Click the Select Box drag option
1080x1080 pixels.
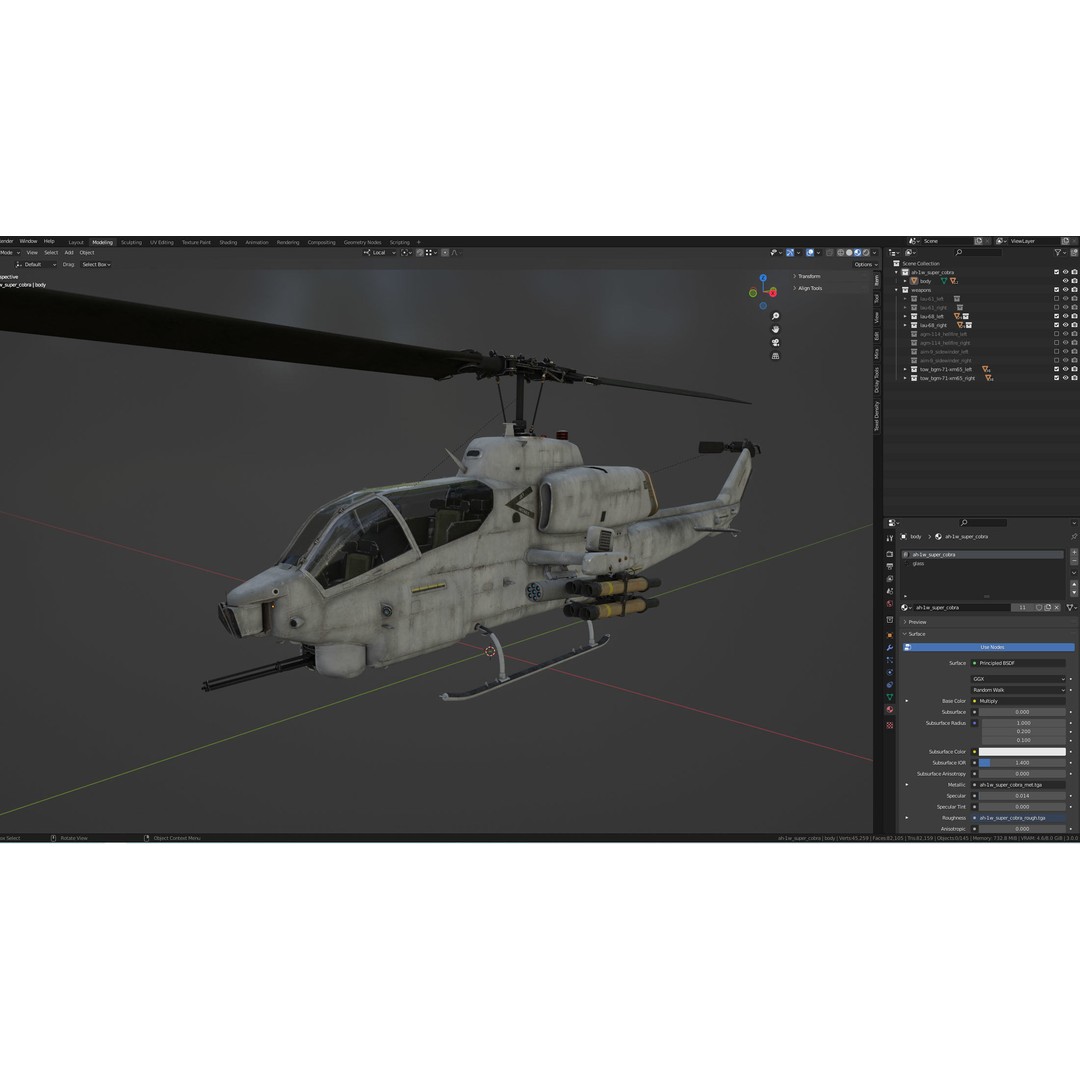[x=96, y=264]
